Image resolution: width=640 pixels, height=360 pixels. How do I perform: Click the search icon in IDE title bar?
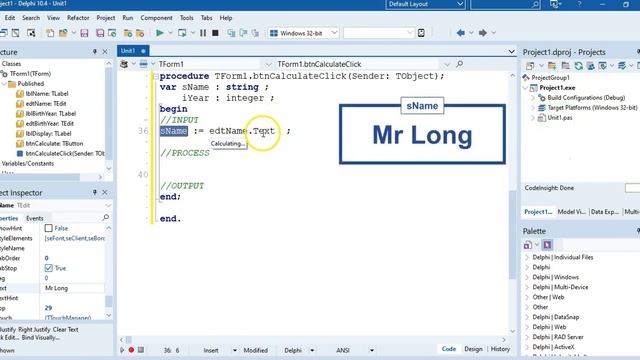coord(536,4)
